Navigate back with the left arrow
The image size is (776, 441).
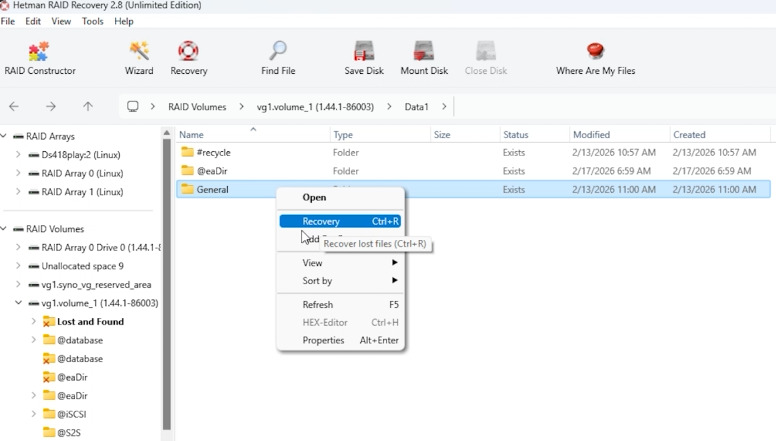coord(14,106)
